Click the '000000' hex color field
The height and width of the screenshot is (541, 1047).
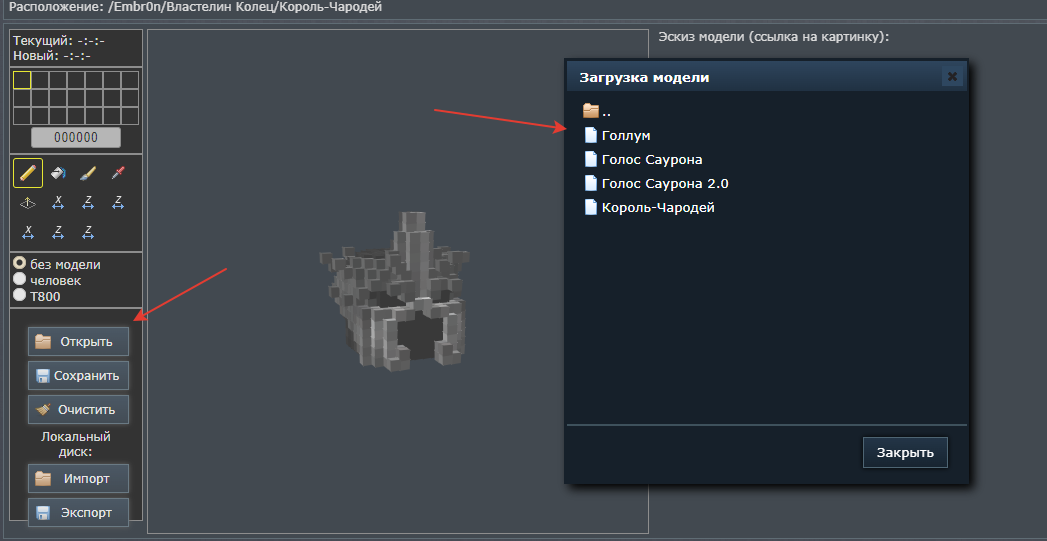click(76, 138)
